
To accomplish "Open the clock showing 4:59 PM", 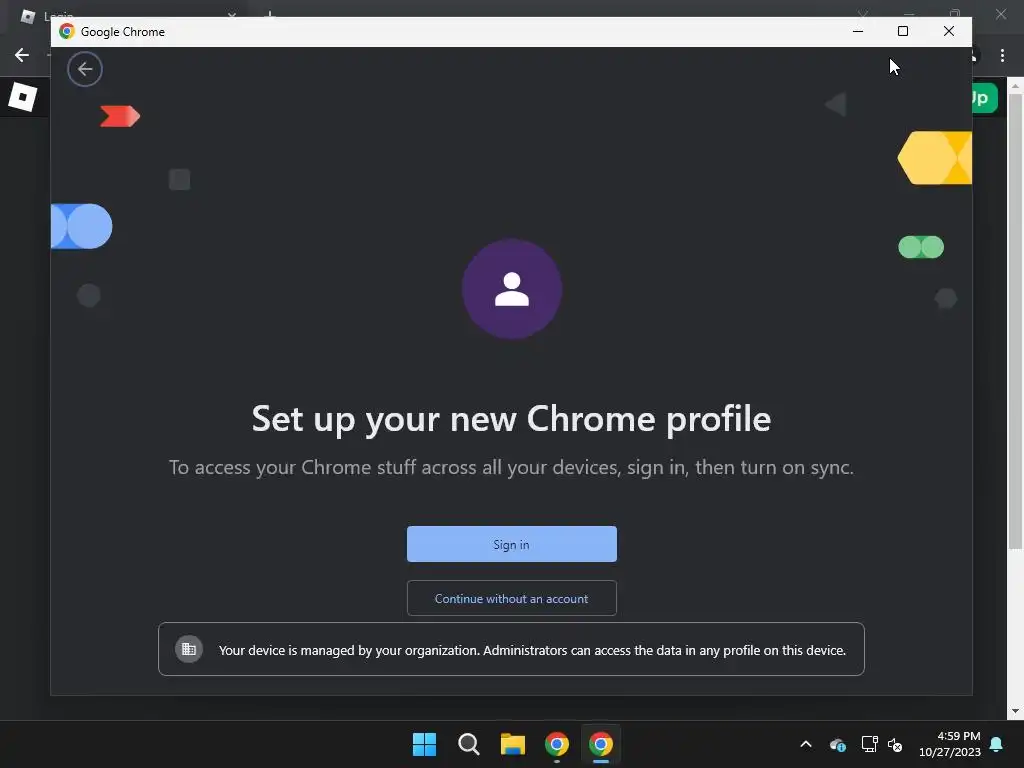I will [x=950, y=744].
